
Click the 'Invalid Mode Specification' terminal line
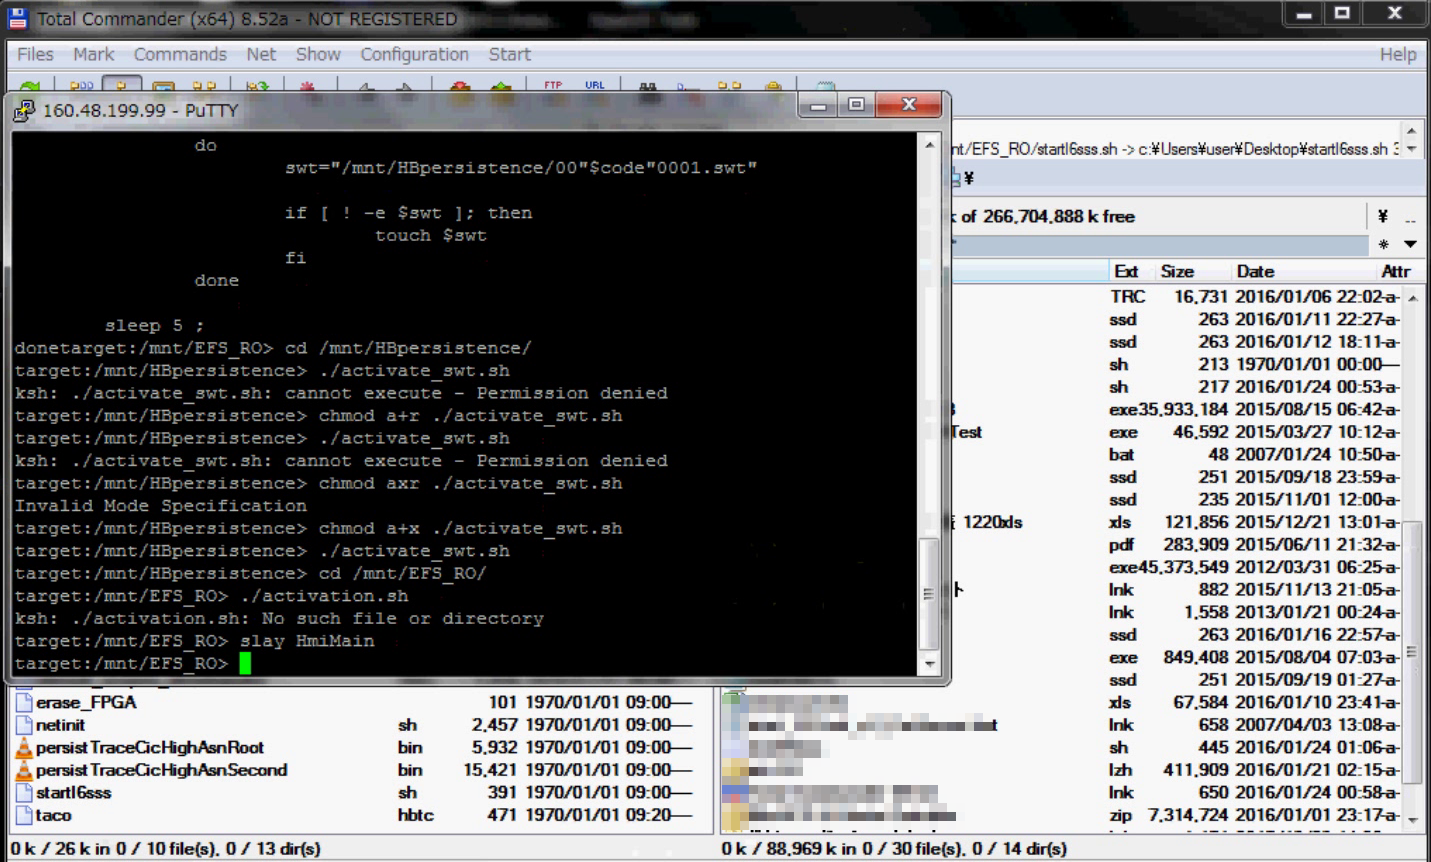(x=161, y=506)
